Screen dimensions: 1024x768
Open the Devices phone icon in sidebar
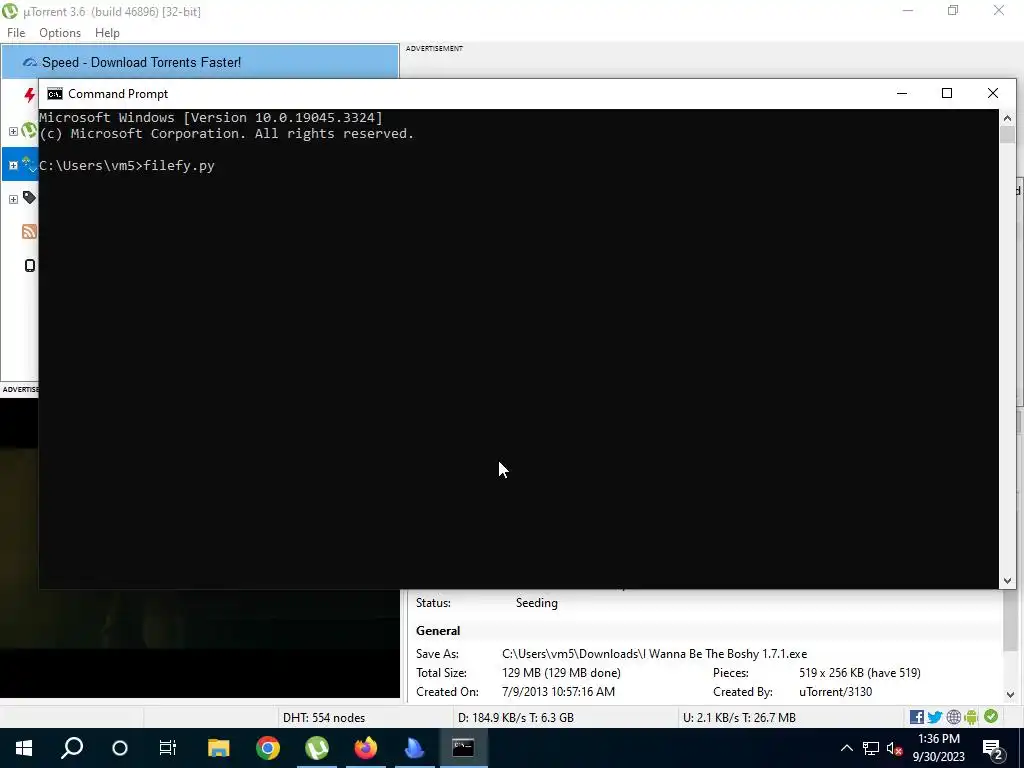(30, 265)
